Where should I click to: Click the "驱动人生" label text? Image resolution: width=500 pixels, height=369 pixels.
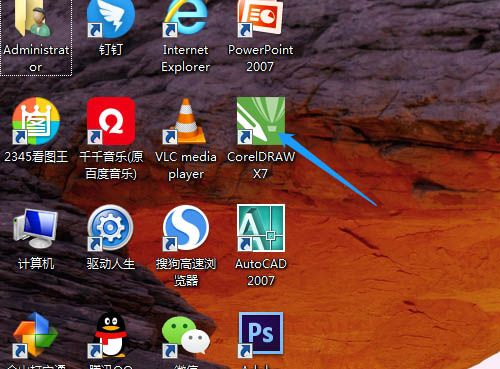tap(111, 264)
